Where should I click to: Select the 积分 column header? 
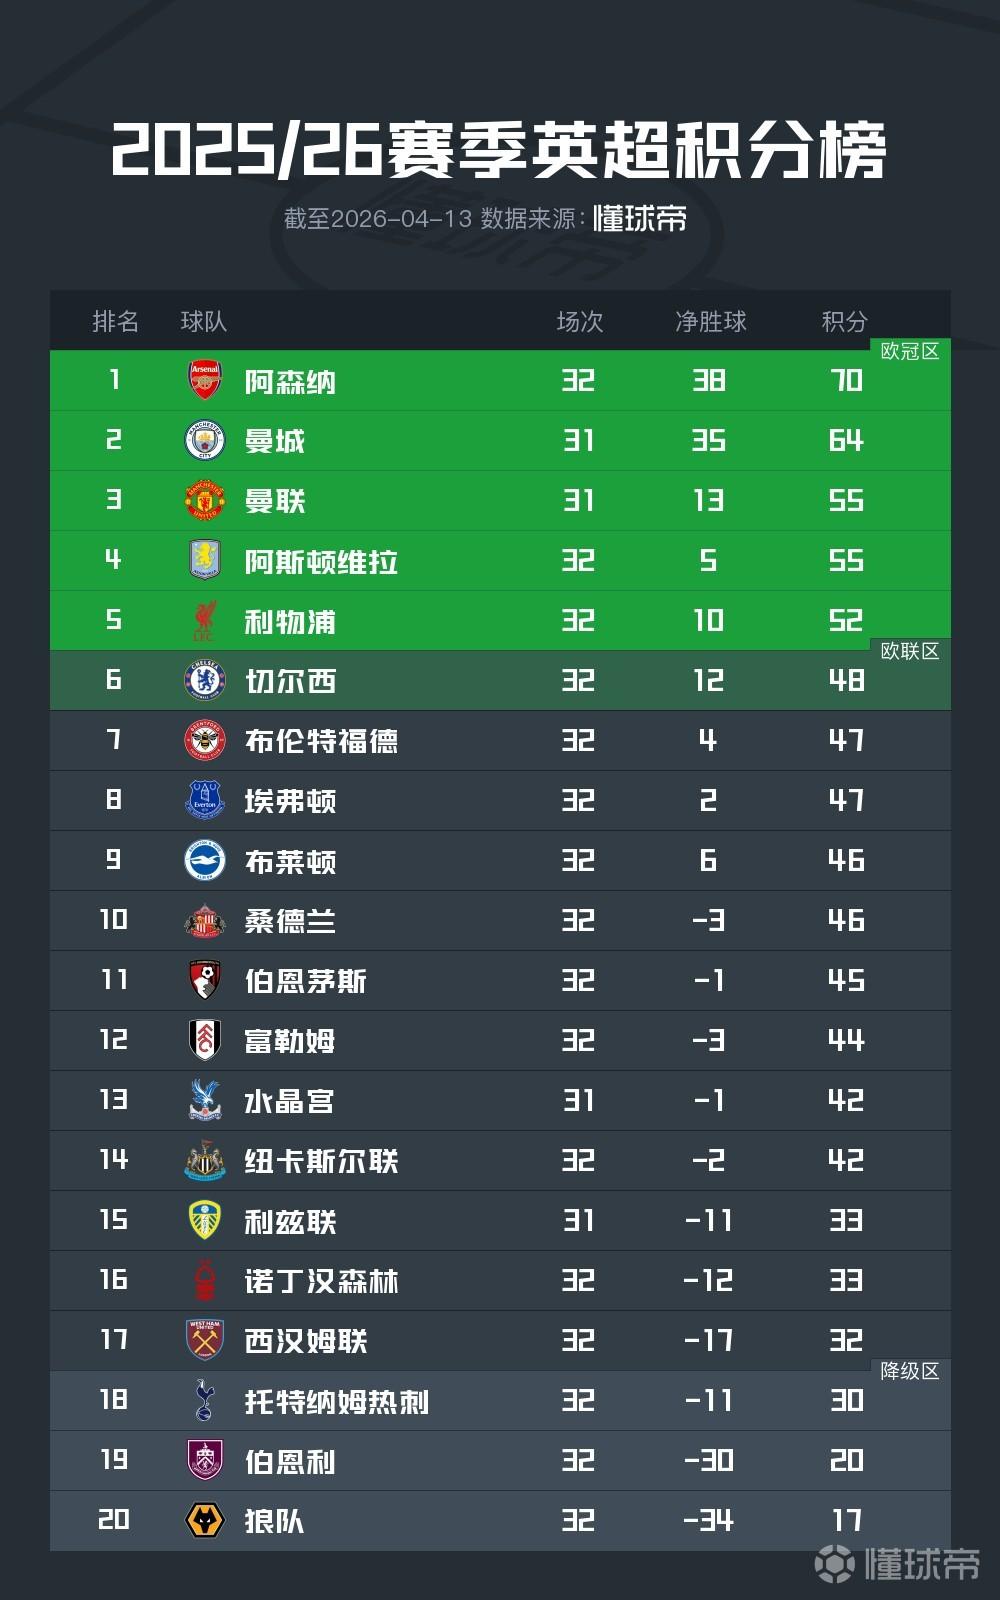844,321
